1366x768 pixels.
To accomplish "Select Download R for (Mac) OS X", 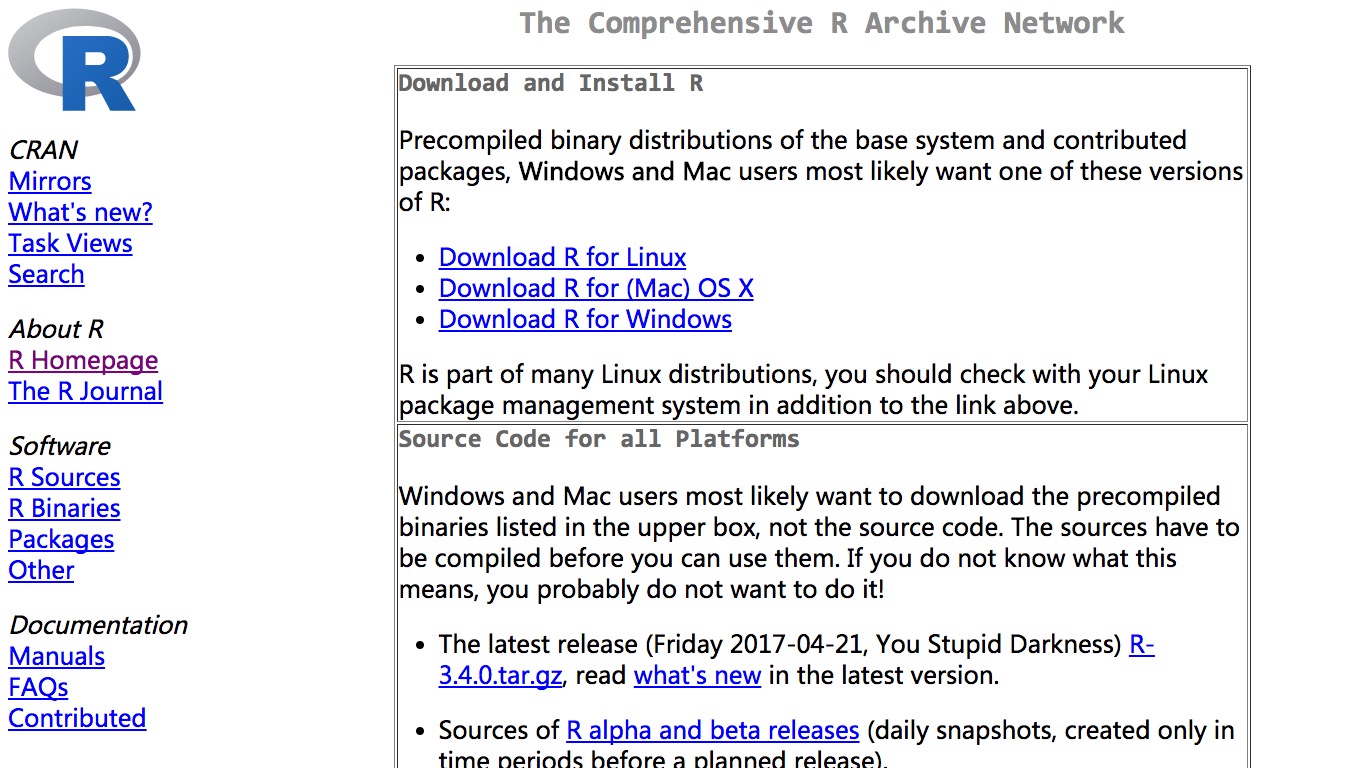I will tap(596, 288).
